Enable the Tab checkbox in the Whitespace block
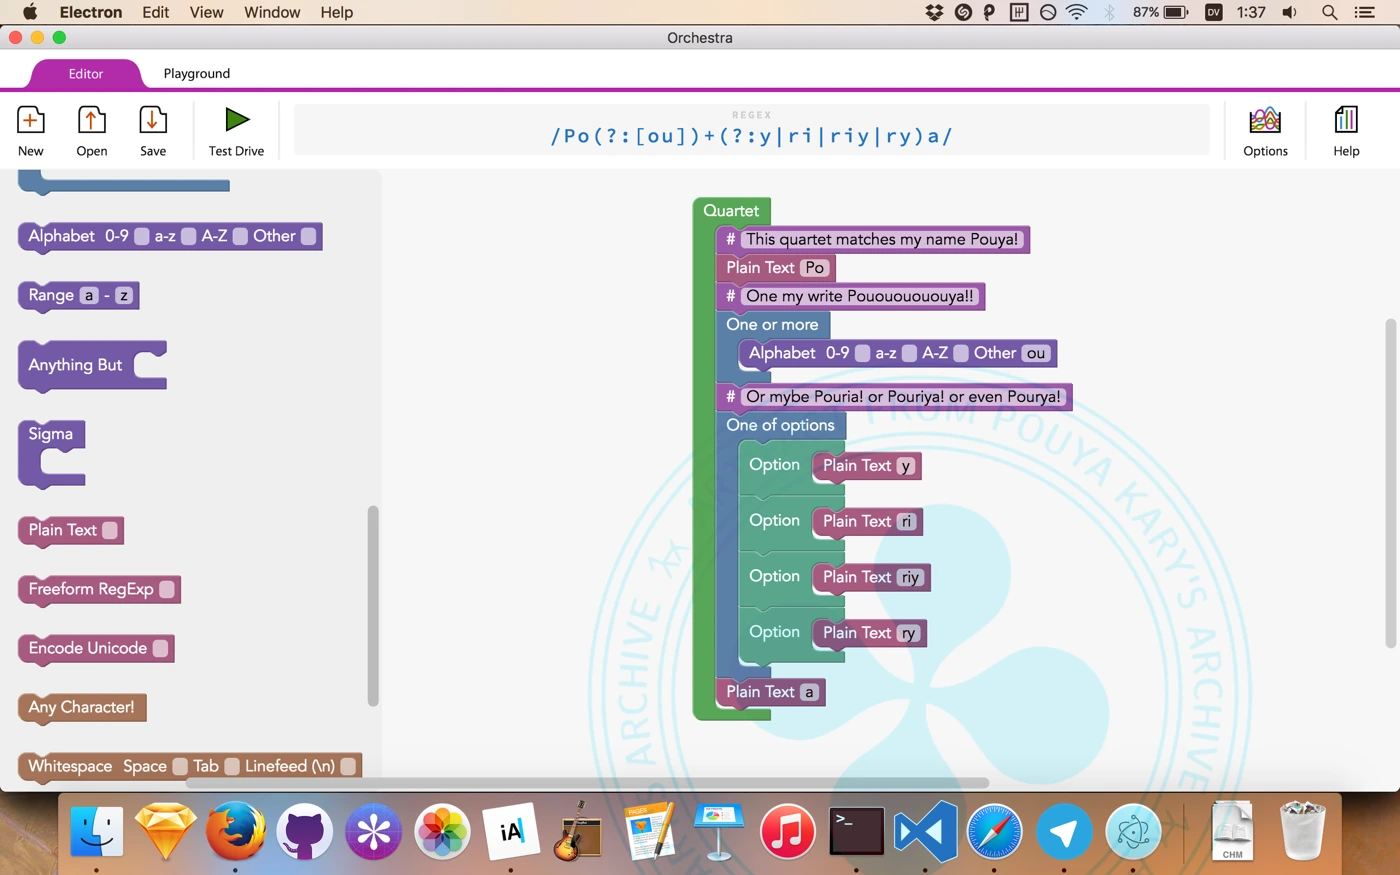 coord(232,766)
